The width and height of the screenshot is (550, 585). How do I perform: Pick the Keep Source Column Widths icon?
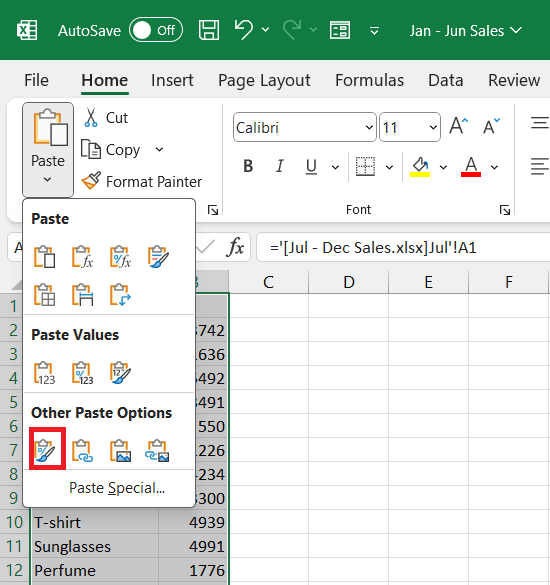tap(82, 295)
